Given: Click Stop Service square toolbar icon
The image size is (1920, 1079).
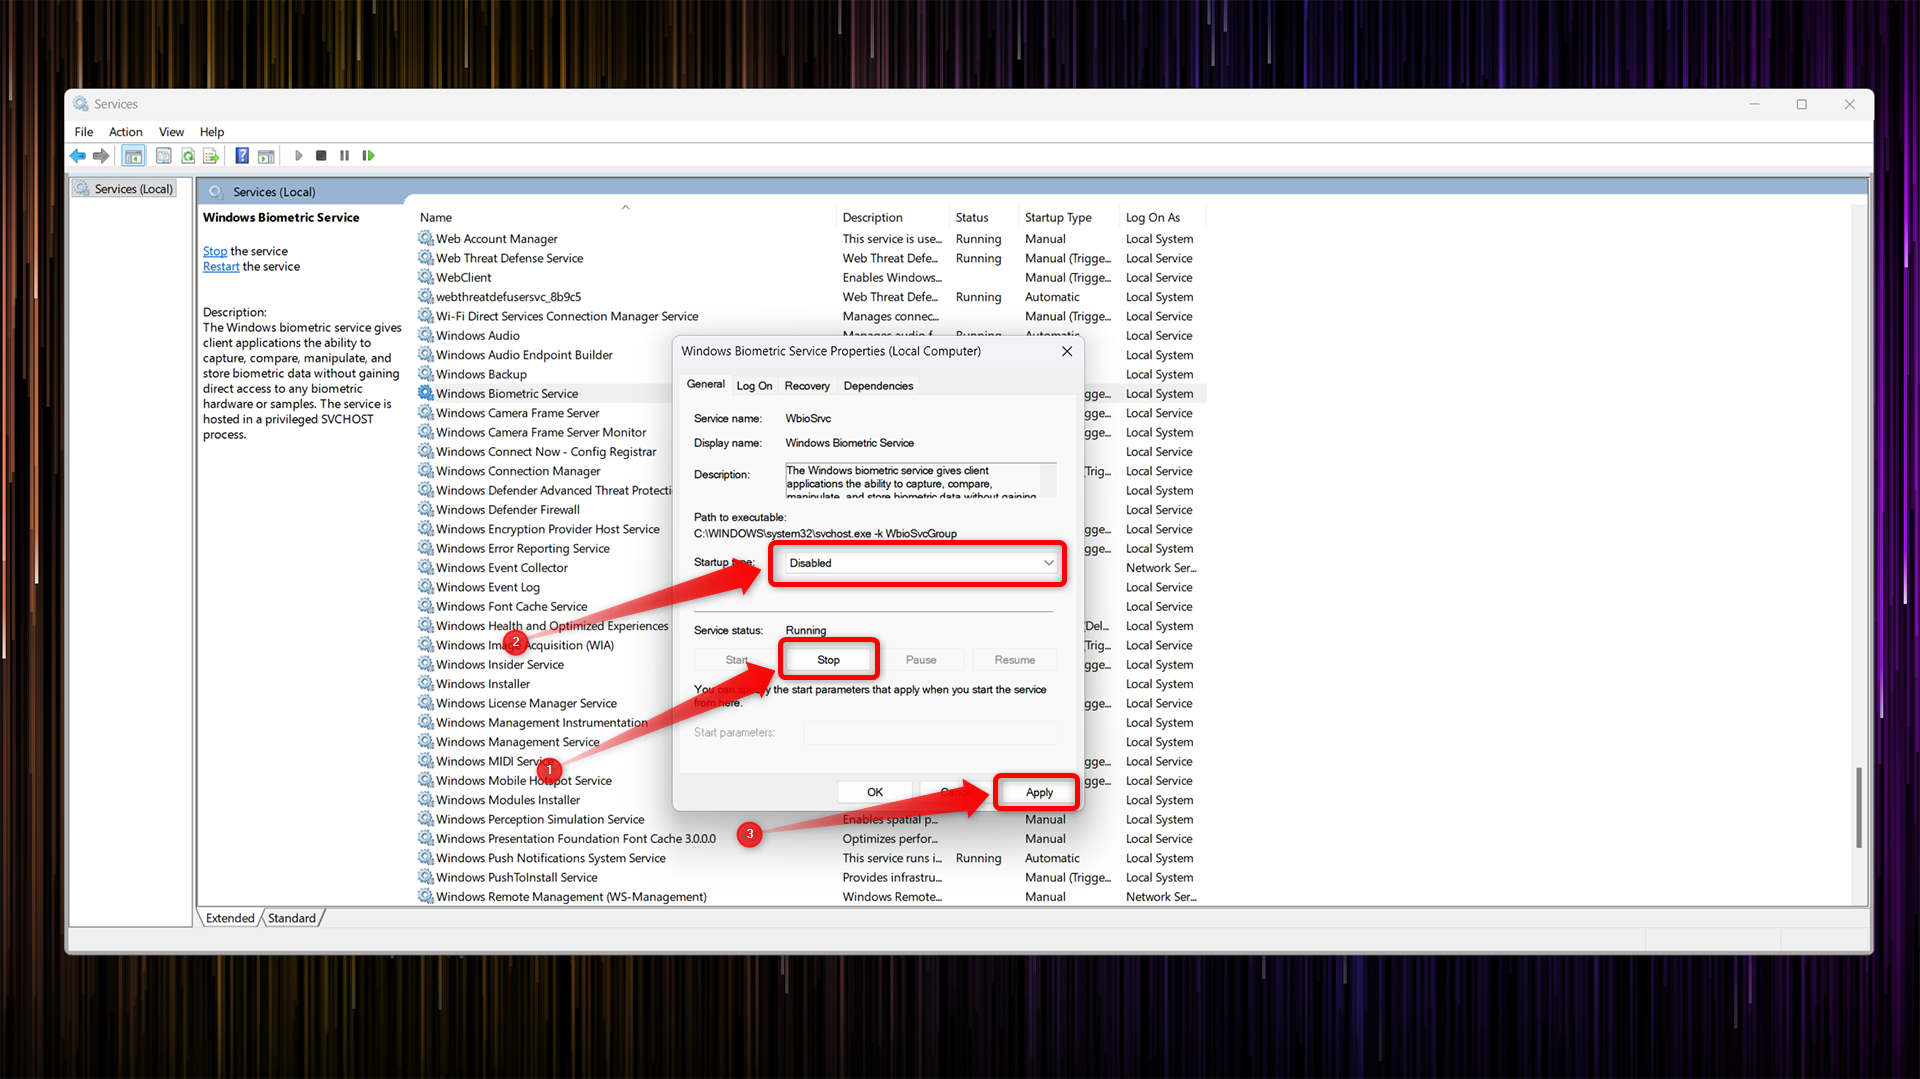Looking at the screenshot, I should [x=321, y=156].
